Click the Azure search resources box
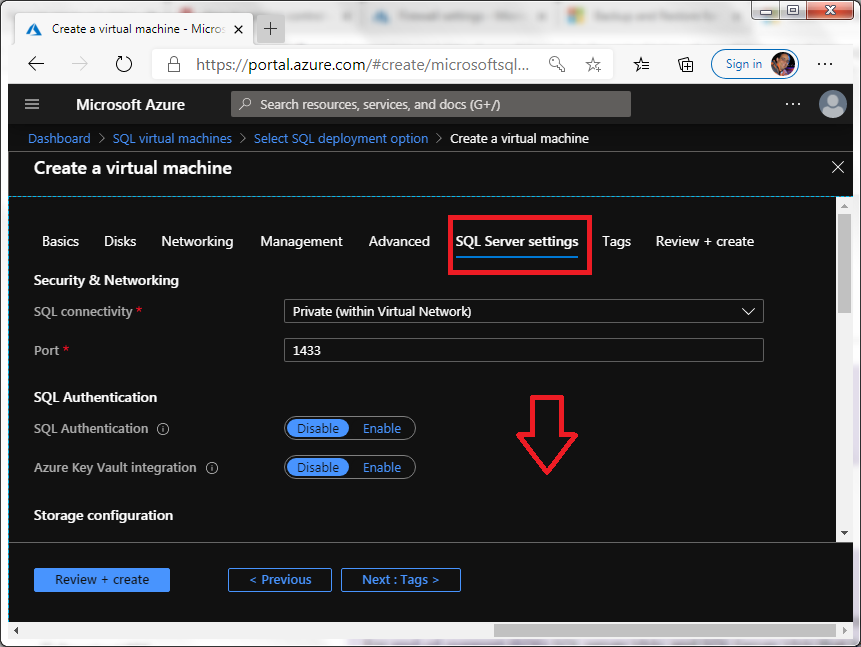The height and width of the screenshot is (647, 861). [x=430, y=104]
